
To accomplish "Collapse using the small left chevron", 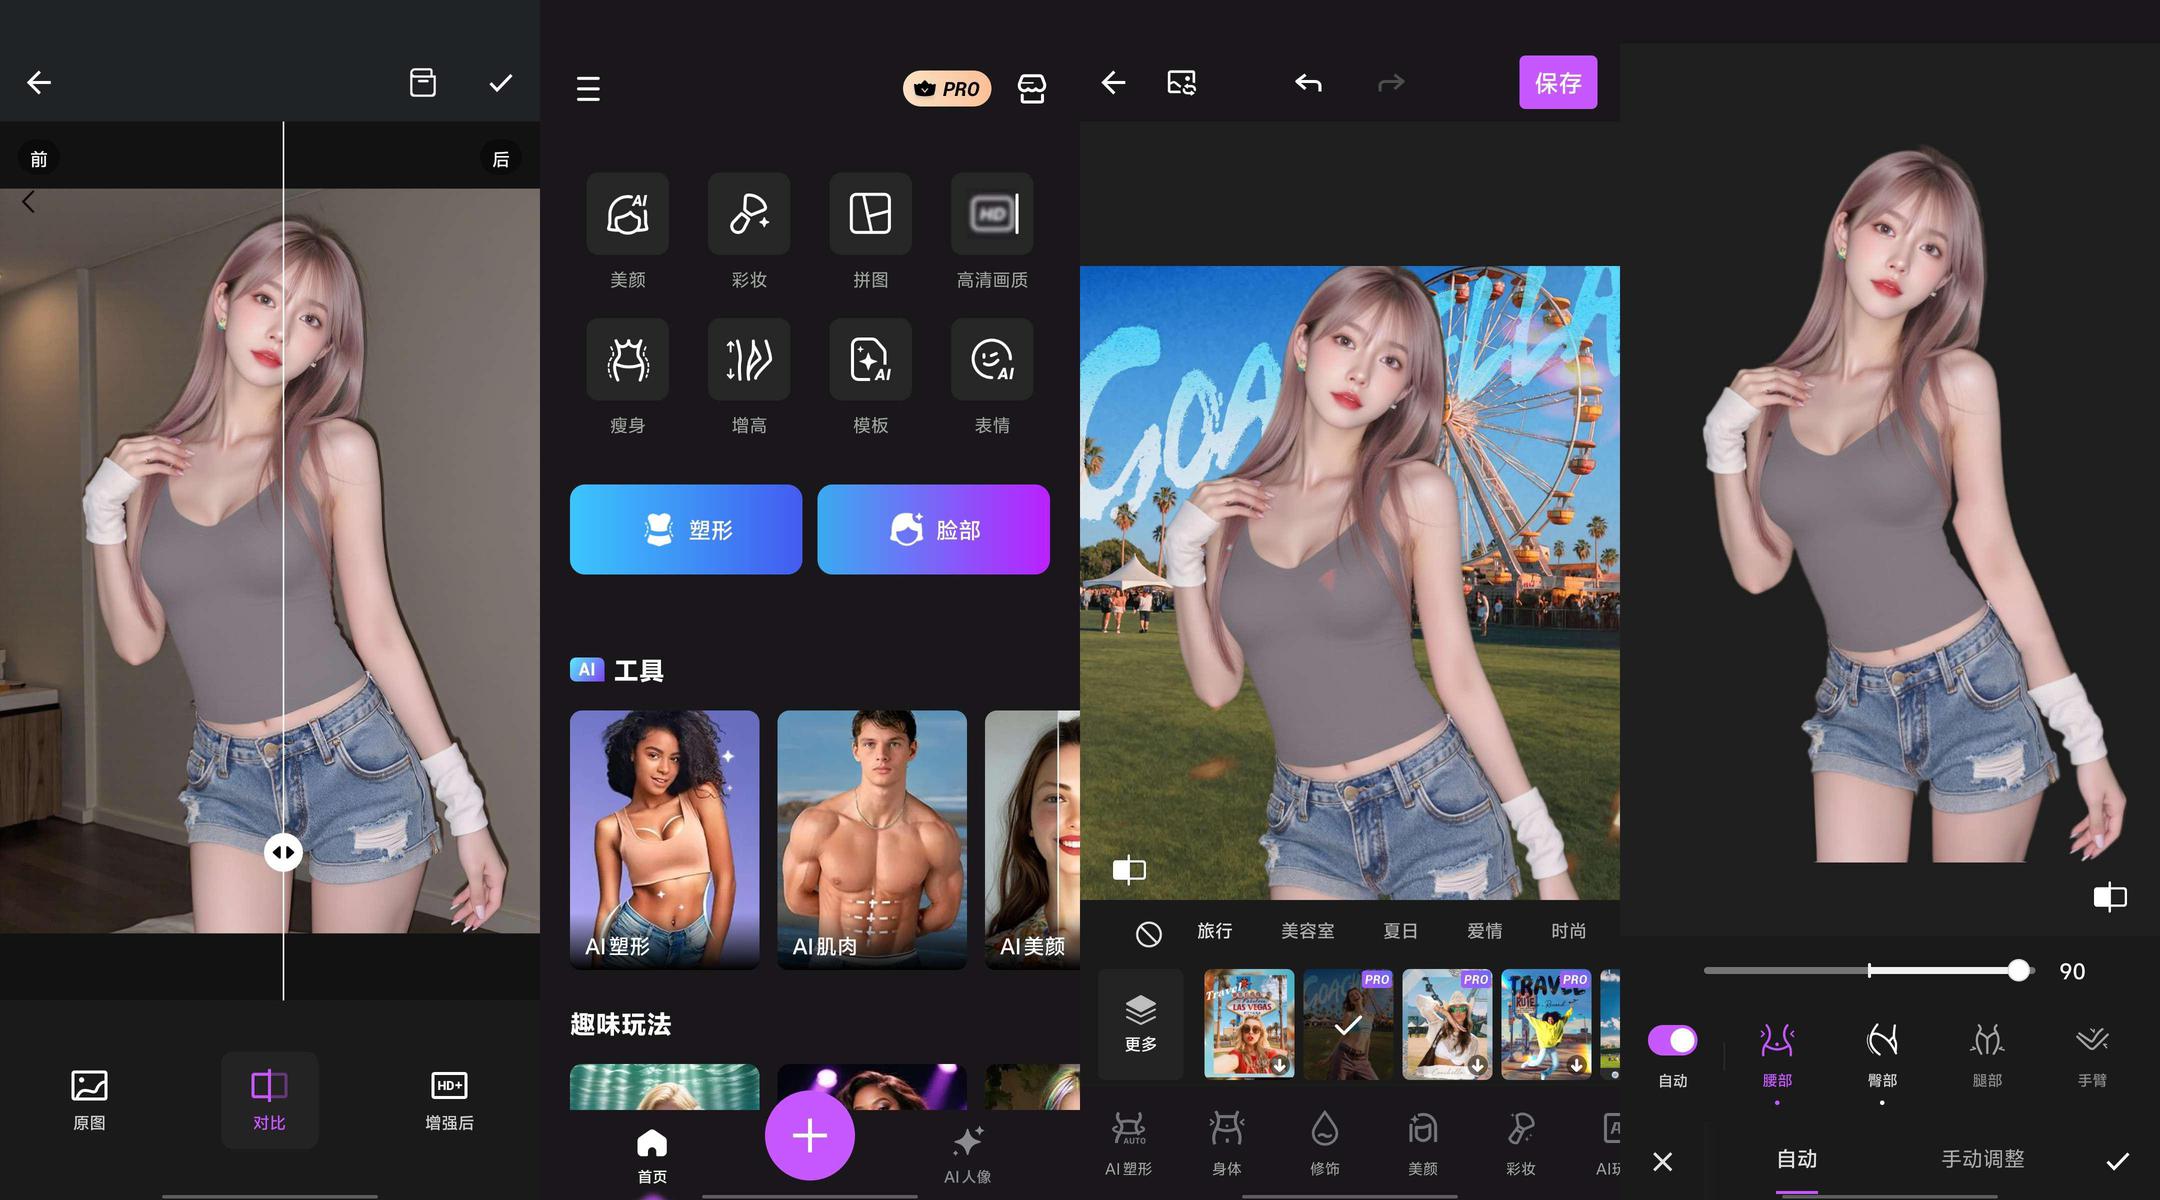I will coord(28,202).
